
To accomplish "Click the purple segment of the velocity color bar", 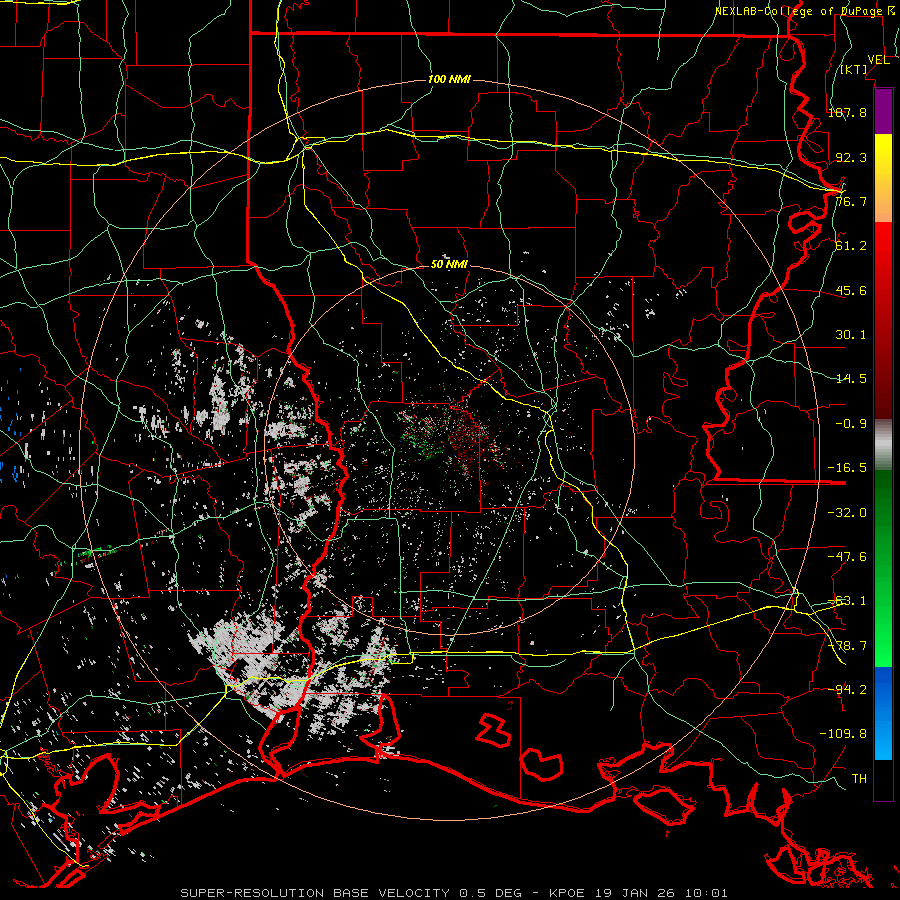I will pyautogui.click(x=883, y=111).
